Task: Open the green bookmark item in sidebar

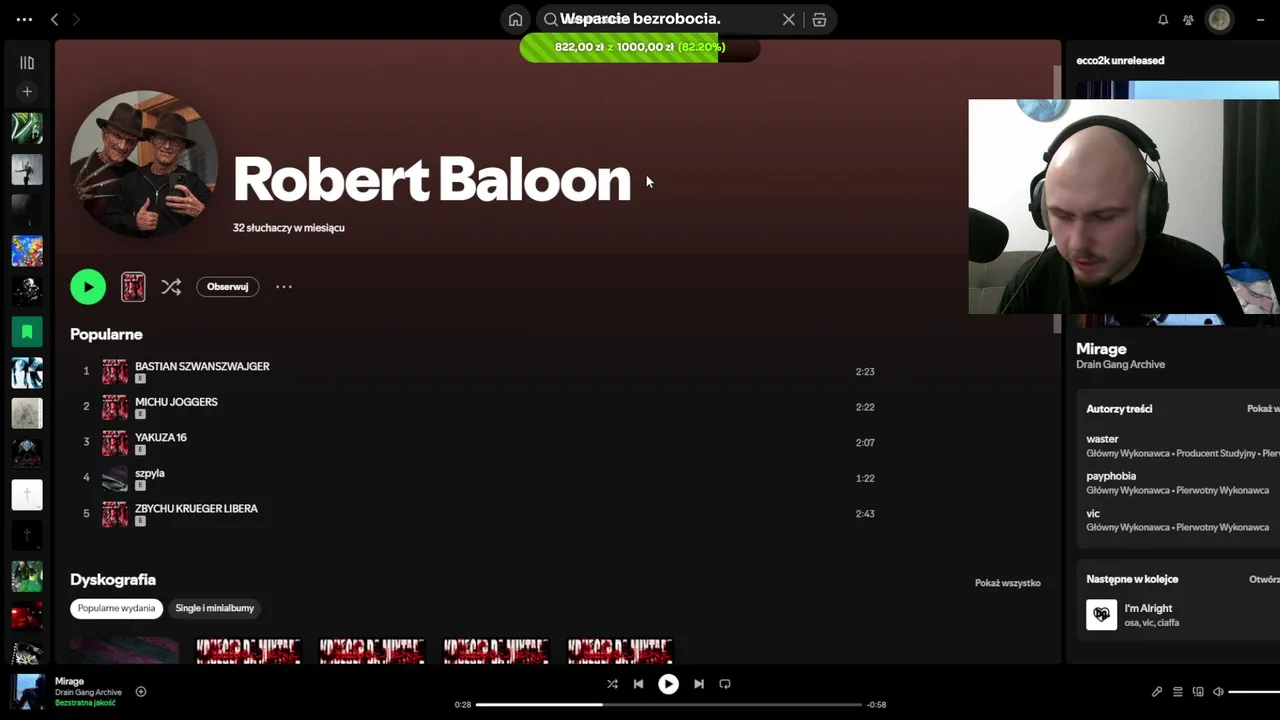Action: coord(27,331)
